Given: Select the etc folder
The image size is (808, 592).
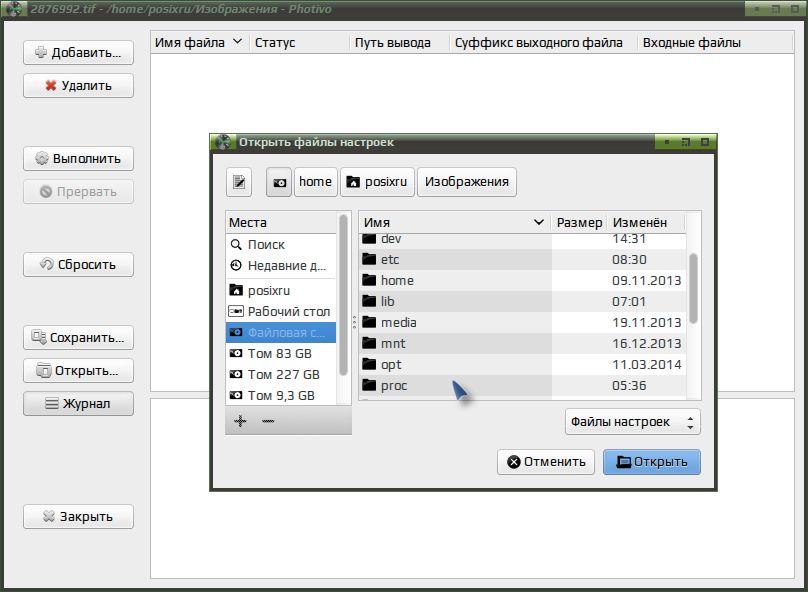Looking at the screenshot, I should point(523,260).
